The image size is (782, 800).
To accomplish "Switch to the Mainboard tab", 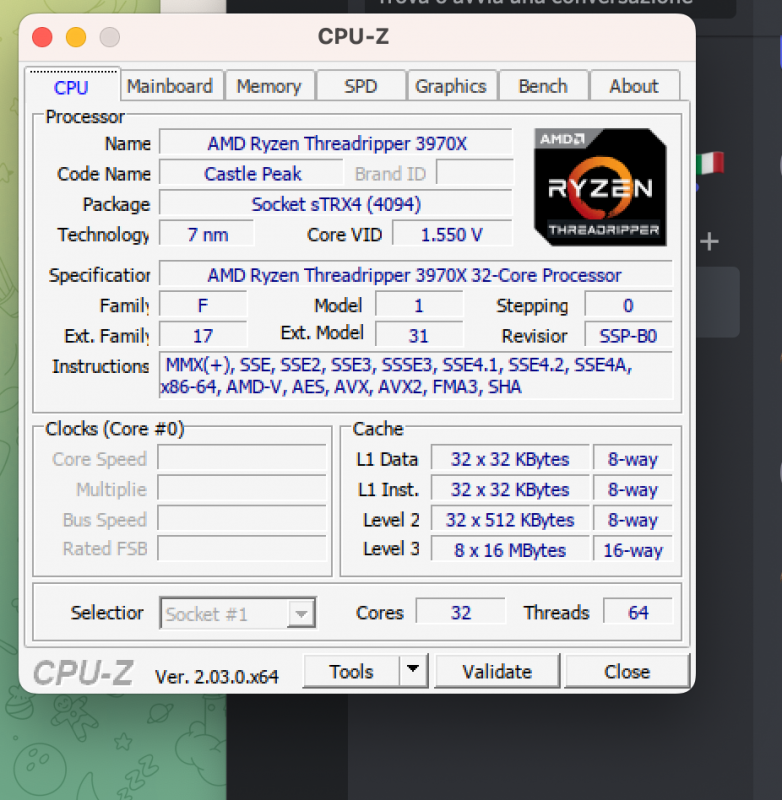I will pyautogui.click(x=170, y=86).
